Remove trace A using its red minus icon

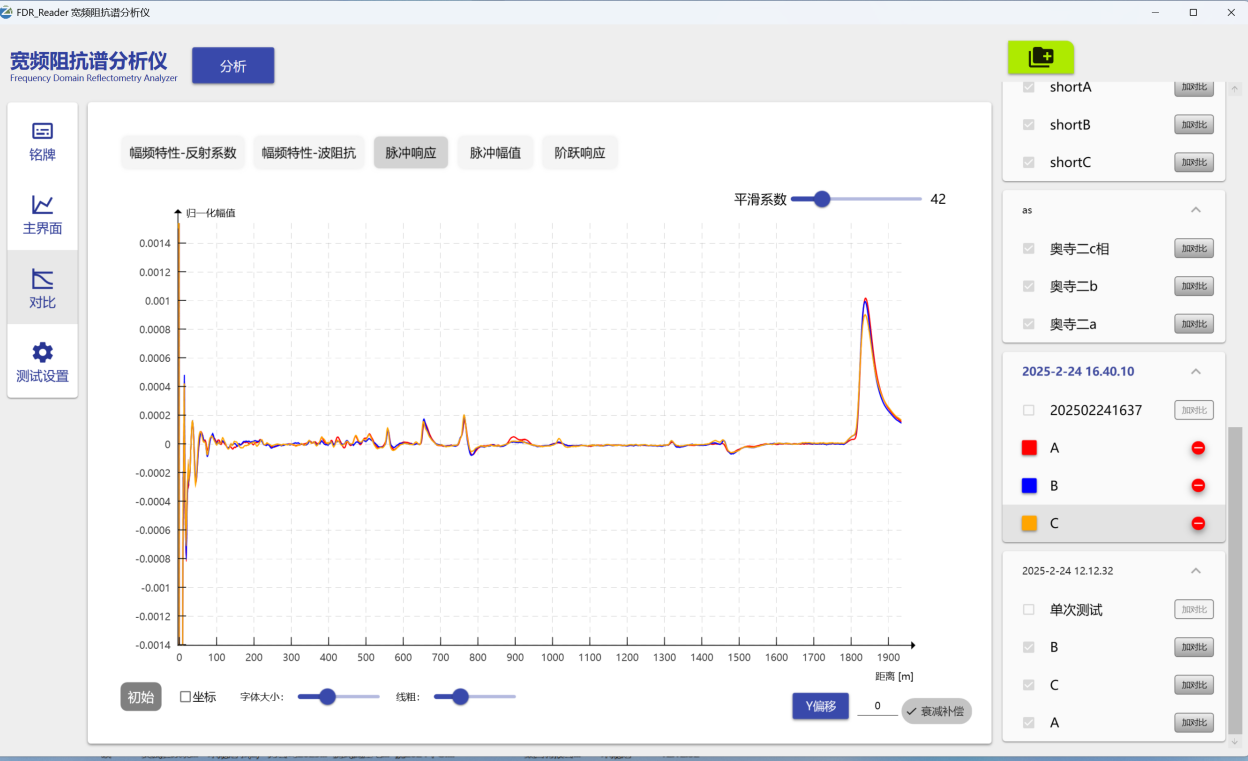[1196, 448]
